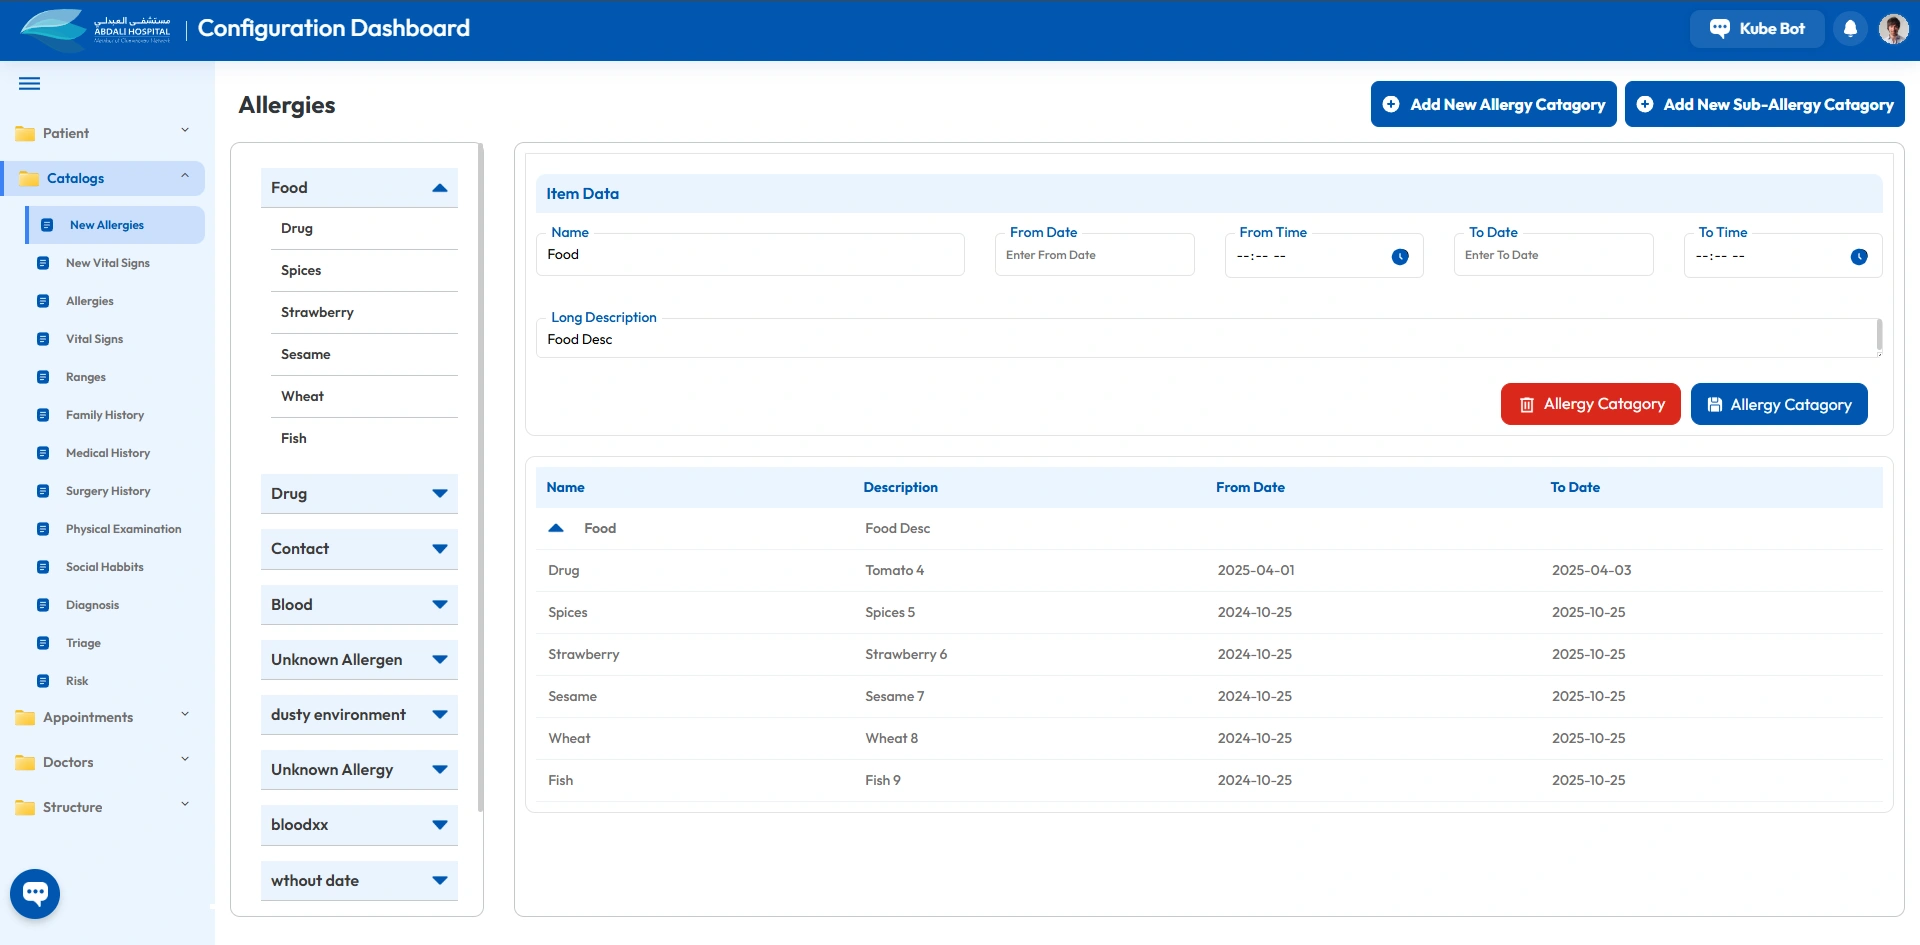Click the user profile avatar
Viewport: 1920px width, 945px height.
(1893, 29)
